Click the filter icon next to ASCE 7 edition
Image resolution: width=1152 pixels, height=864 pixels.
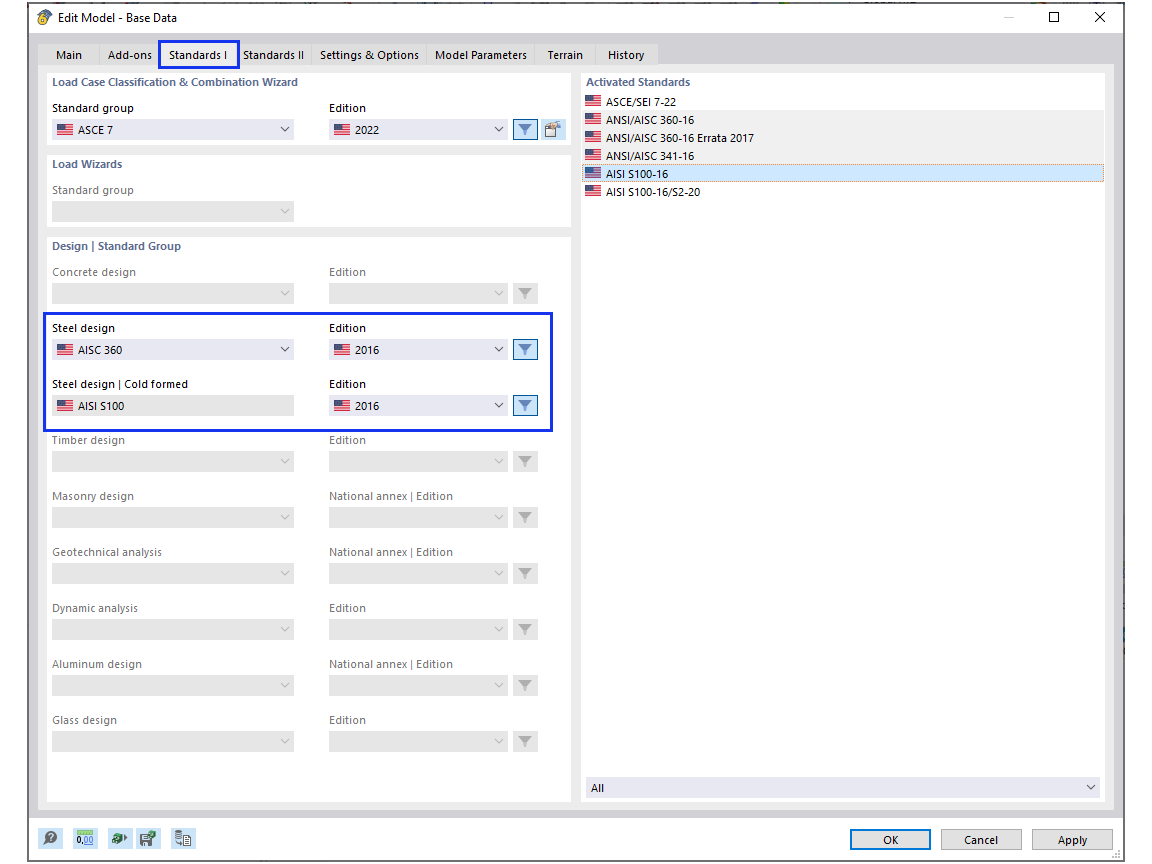coord(525,130)
